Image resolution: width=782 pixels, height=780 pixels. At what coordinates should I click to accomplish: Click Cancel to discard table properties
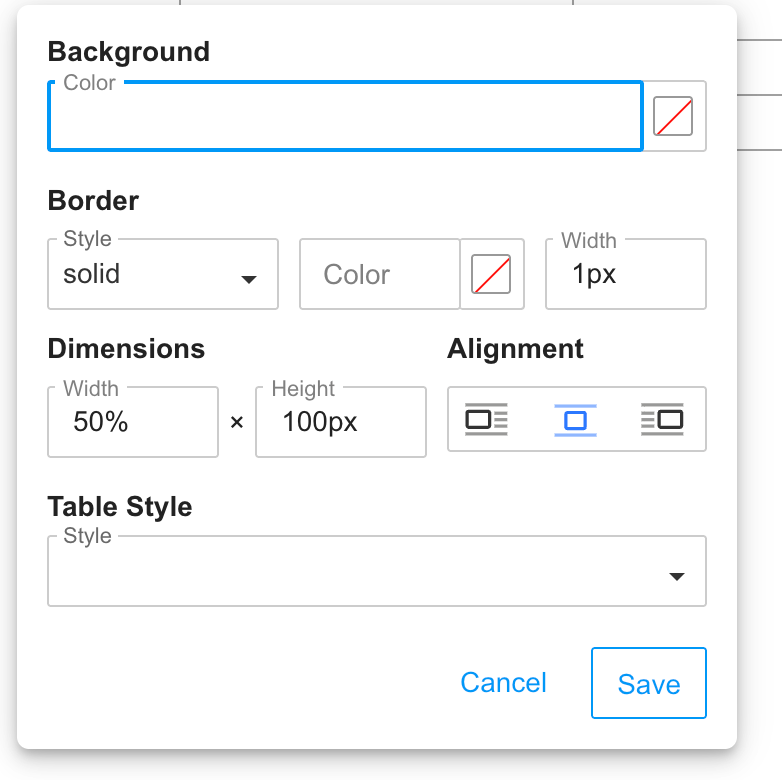click(503, 683)
